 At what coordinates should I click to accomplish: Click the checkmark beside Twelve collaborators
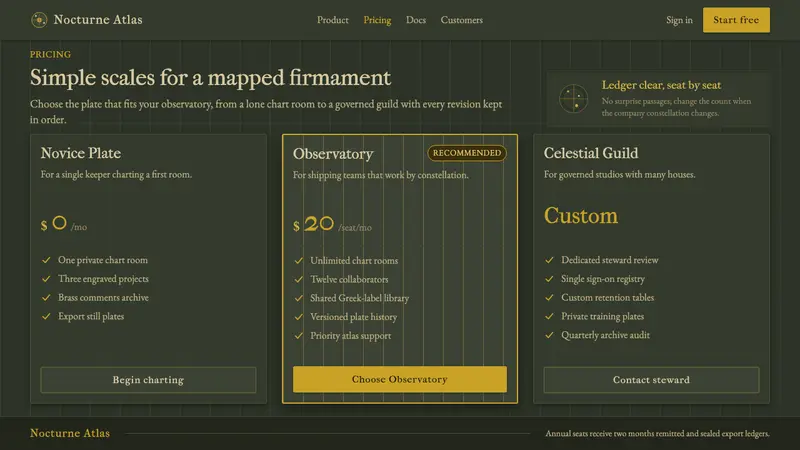(x=298, y=280)
